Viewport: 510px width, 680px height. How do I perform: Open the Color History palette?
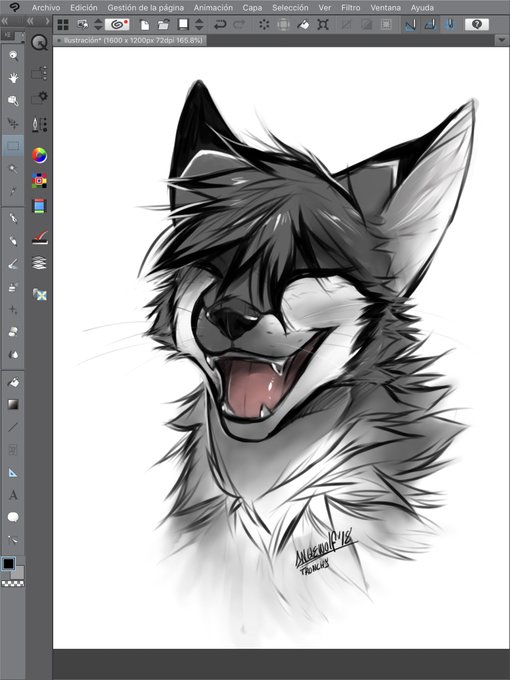39,237
